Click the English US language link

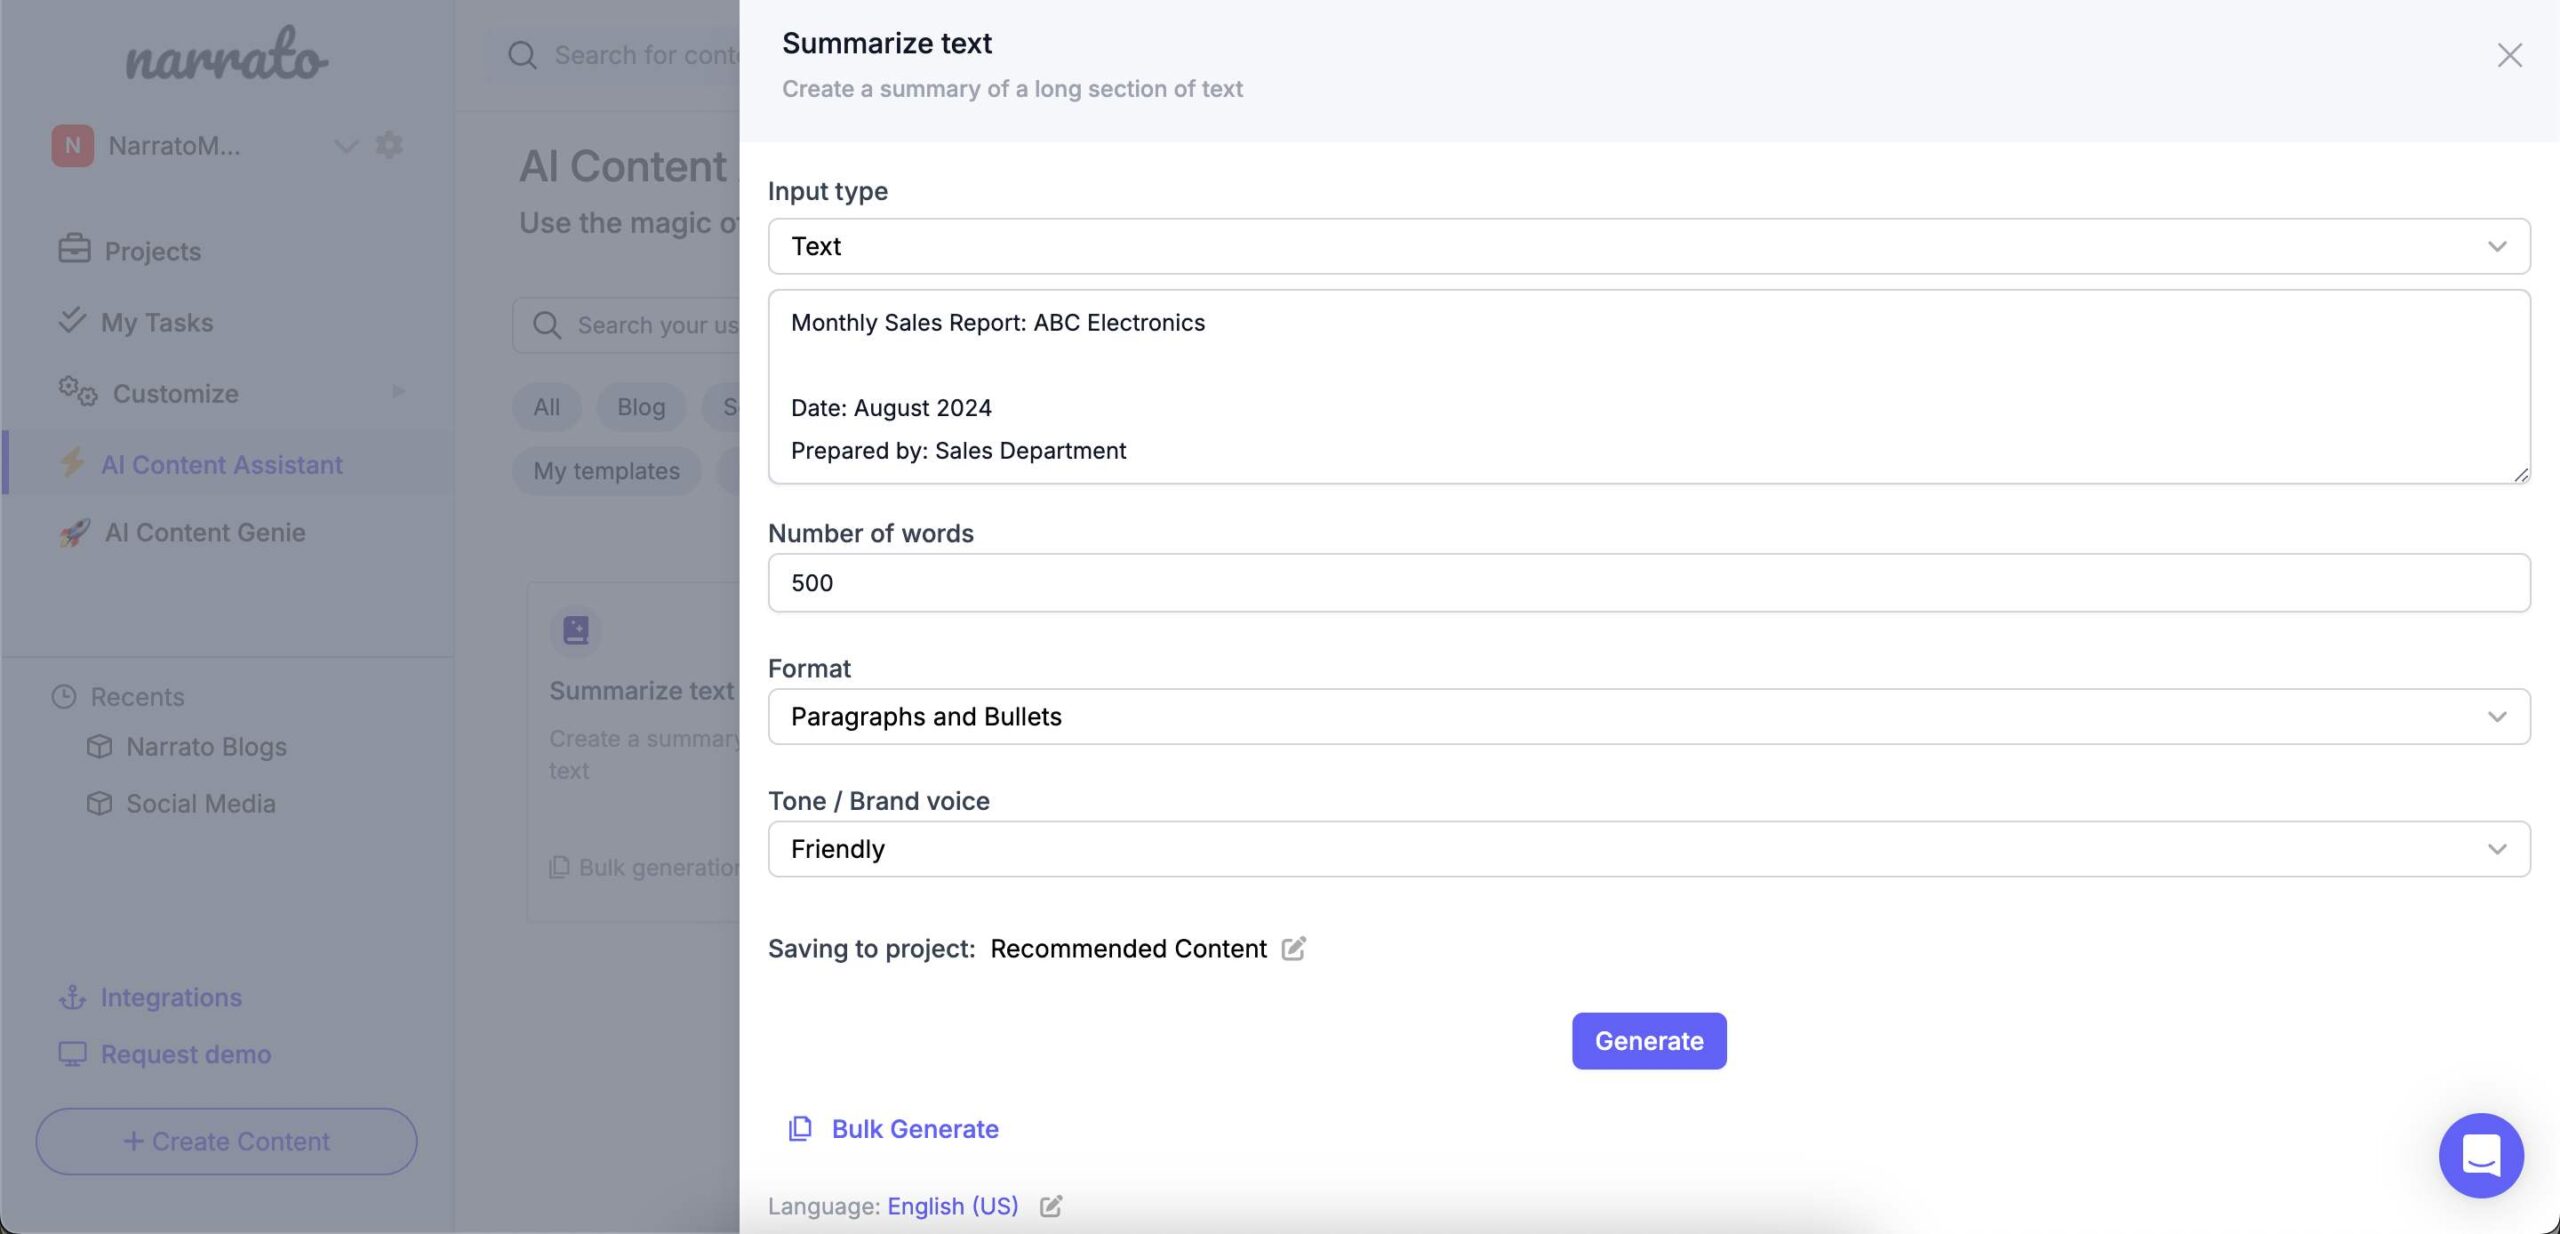coord(952,1206)
